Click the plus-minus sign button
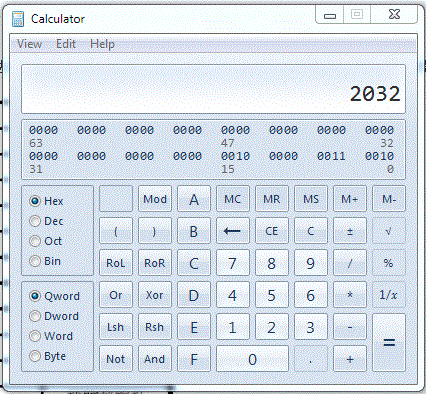 [x=350, y=231]
